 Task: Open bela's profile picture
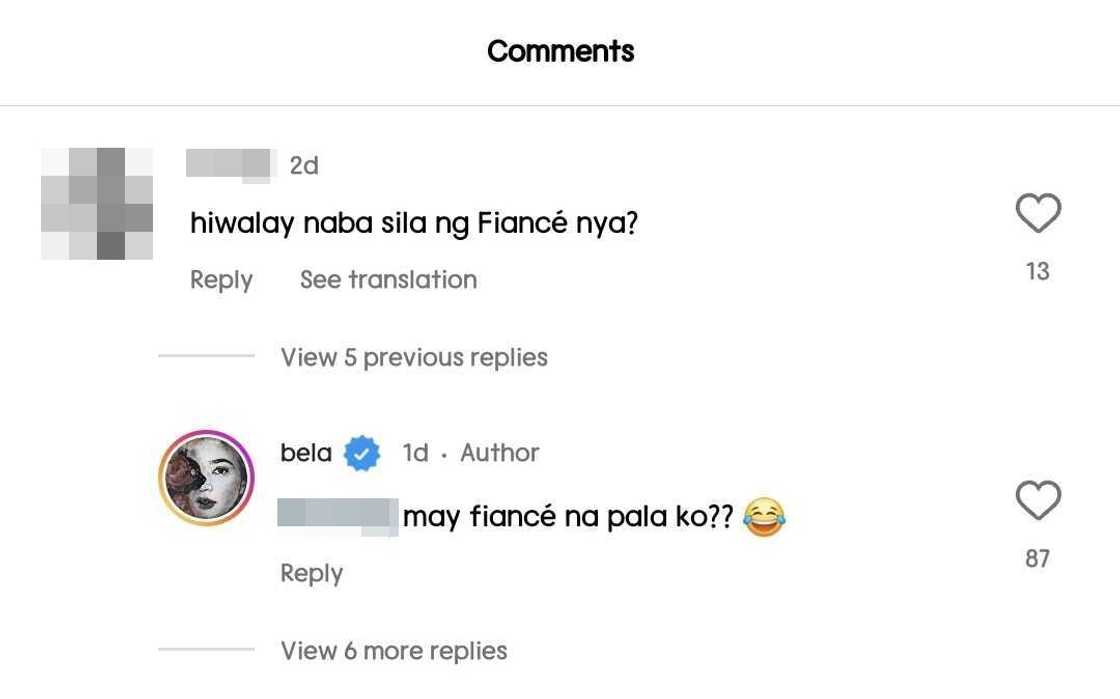[x=206, y=478]
